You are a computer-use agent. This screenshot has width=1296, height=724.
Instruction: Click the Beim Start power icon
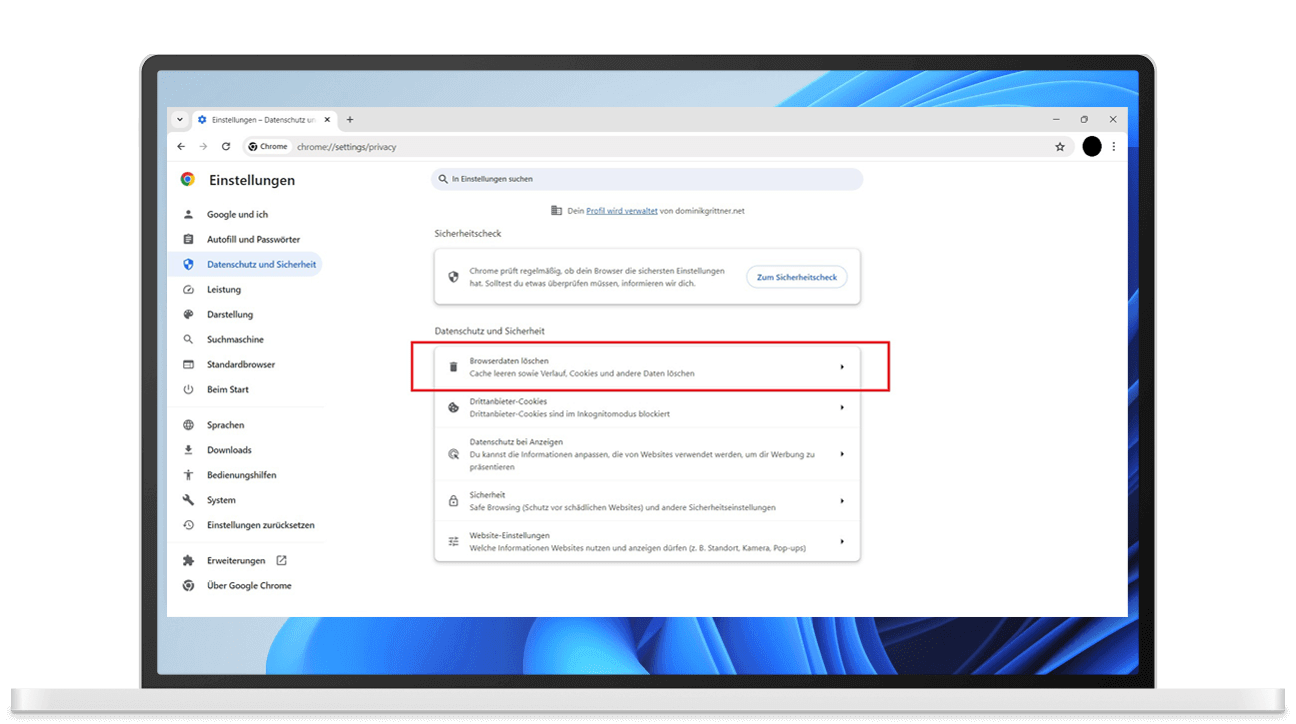point(188,390)
